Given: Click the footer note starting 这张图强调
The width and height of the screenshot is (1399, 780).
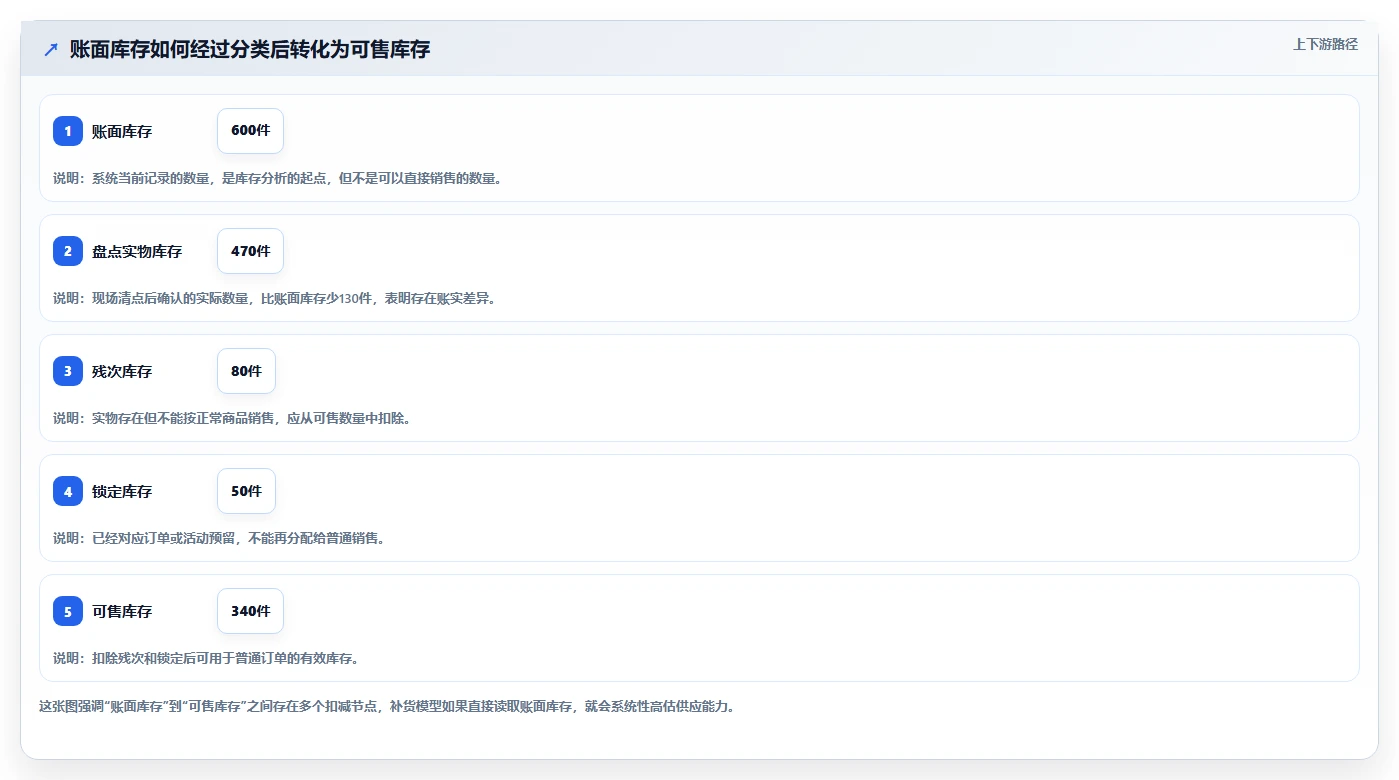Looking at the screenshot, I should [387, 706].
